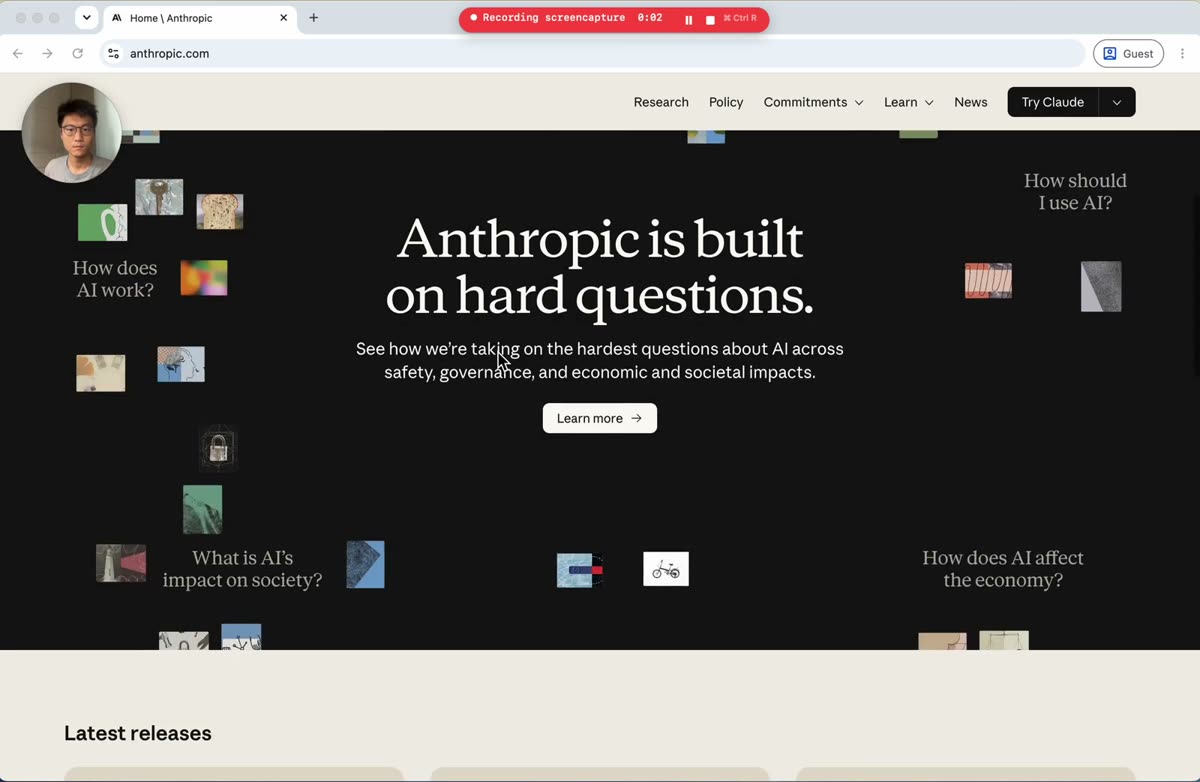Screen dimensions: 1200x782
Task: Click the lighthouse image thumbnail
Action: coord(121,563)
